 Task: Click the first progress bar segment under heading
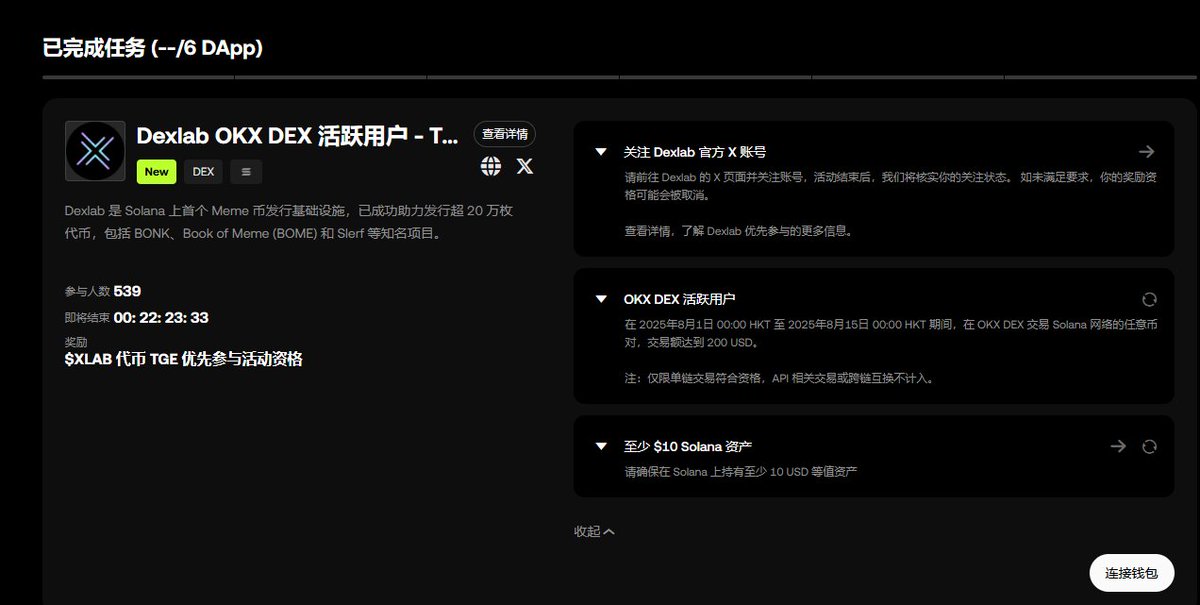[138, 76]
